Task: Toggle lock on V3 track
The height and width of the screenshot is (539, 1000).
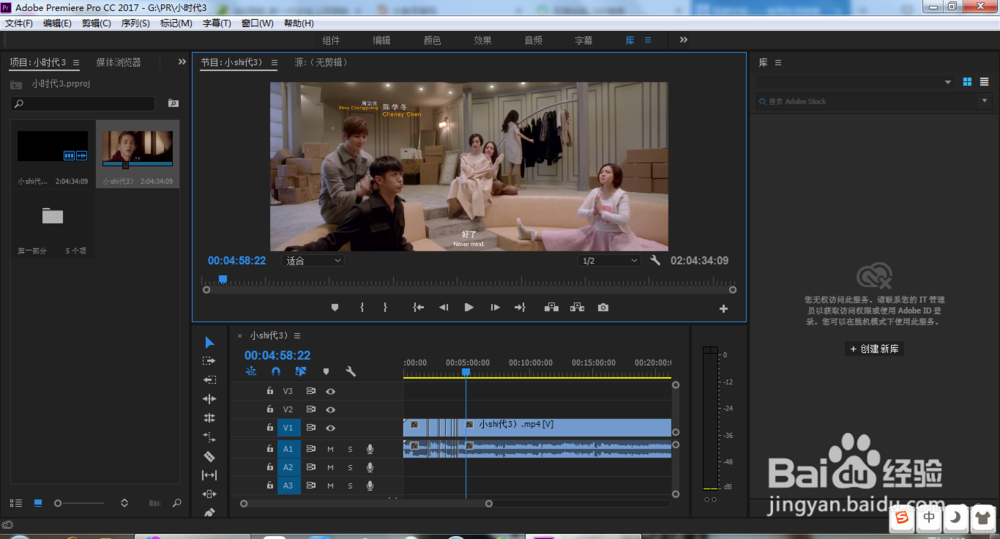Action: pos(270,390)
